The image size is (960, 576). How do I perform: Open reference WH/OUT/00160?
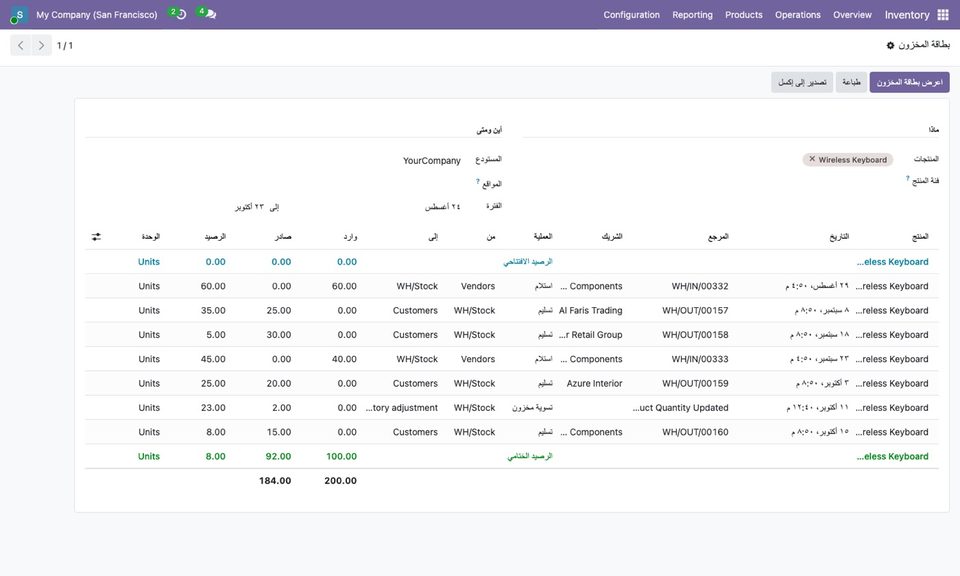[x=695, y=432]
